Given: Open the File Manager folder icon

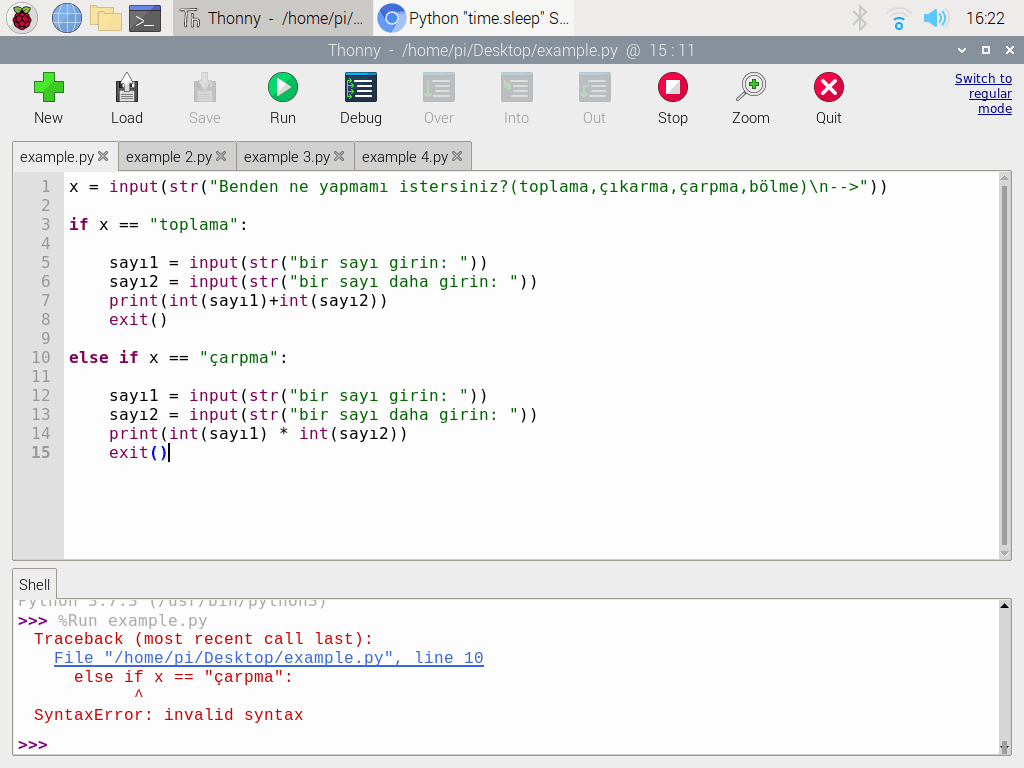Looking at the screenshot, I should click(106, 18).
